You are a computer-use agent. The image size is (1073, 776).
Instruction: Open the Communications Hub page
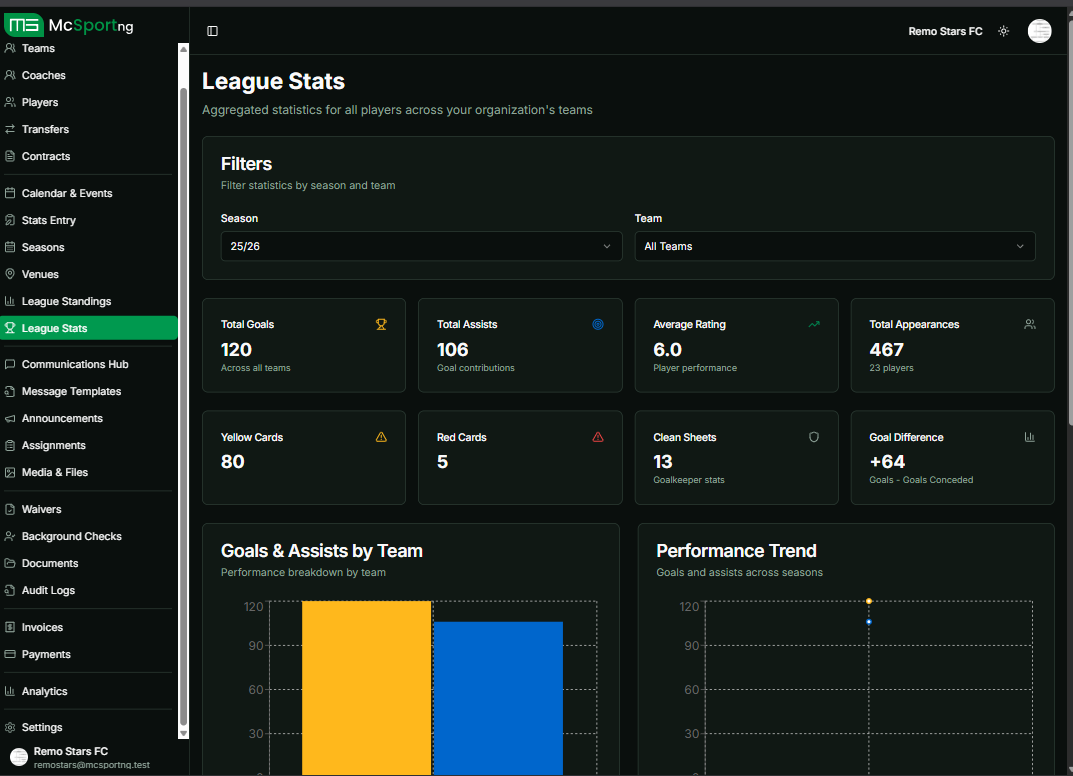pyautogui.click(x=74, y=364)
